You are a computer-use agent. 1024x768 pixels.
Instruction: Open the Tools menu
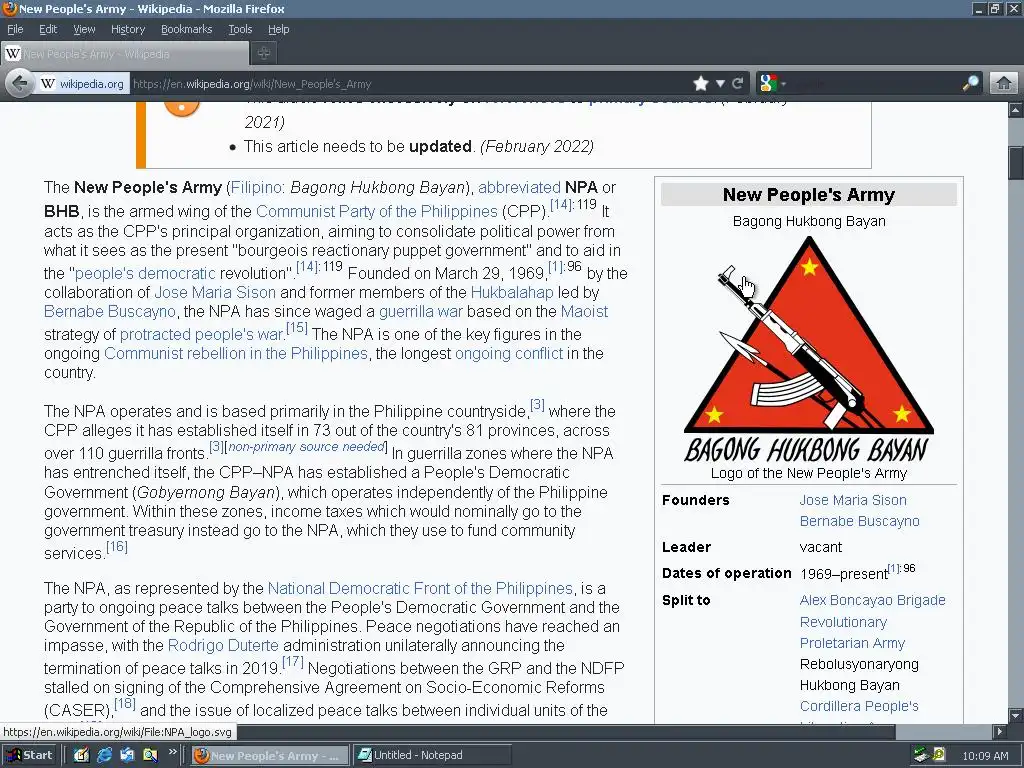(x=240, y=29)
